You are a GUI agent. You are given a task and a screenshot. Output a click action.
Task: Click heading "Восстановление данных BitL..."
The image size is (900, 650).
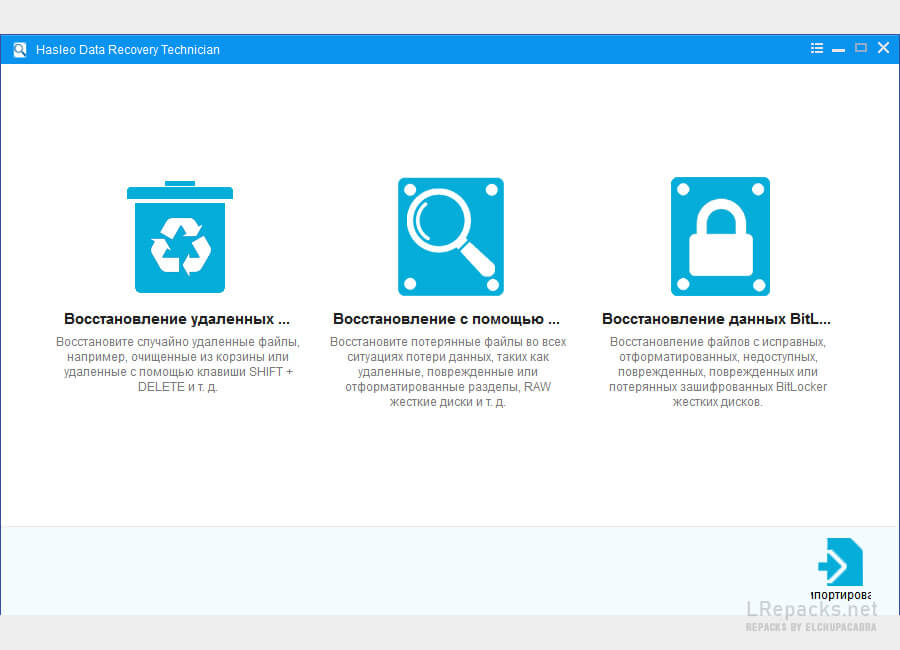click(x=716, y=319)
